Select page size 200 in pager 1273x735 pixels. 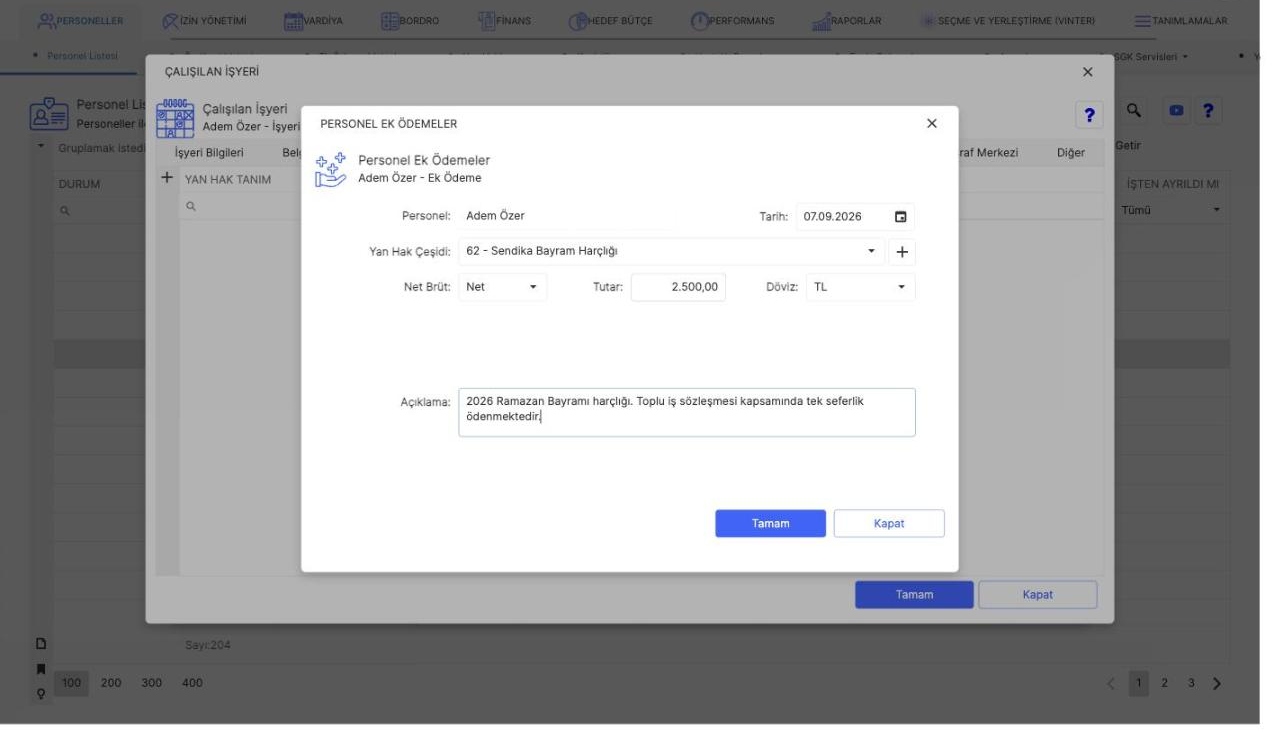[111, 682]
